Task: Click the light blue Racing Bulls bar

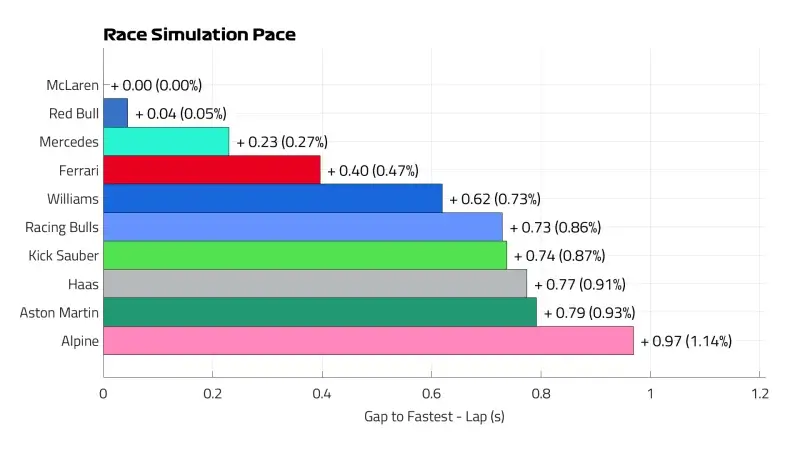Action: point(303,227)
